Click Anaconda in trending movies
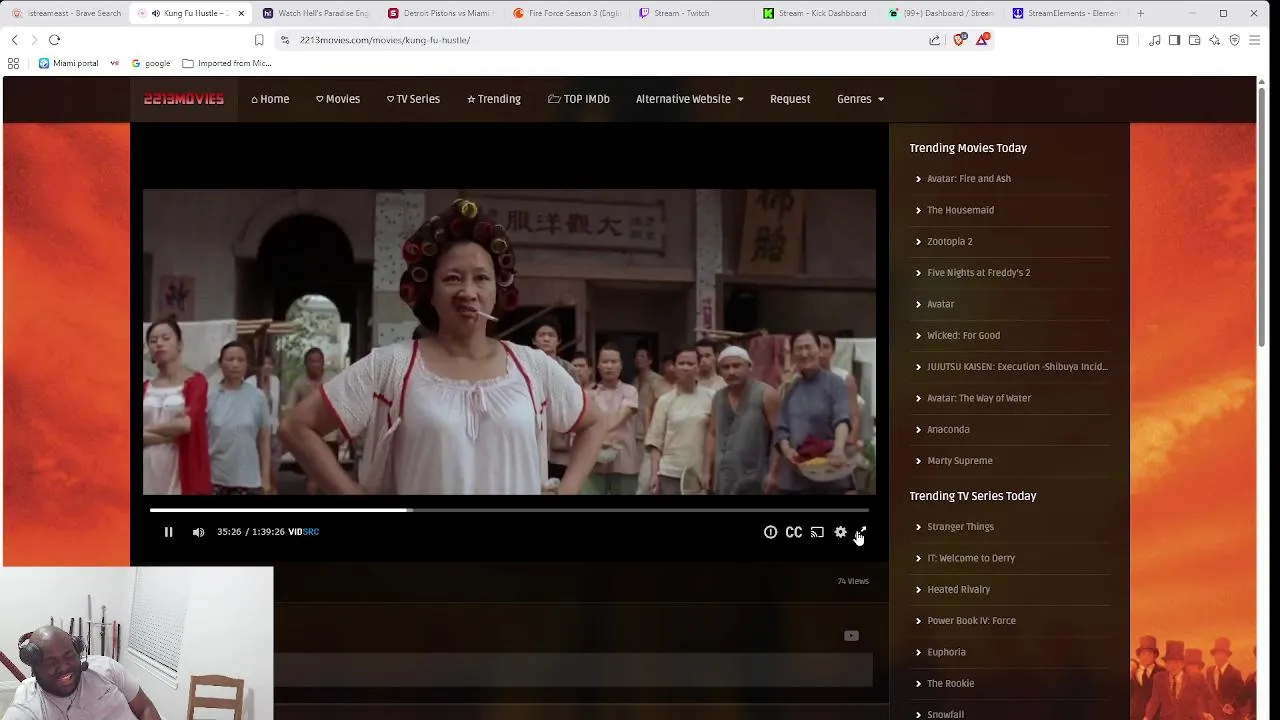Screen dimensions: 1280x720 pos(948,429)
